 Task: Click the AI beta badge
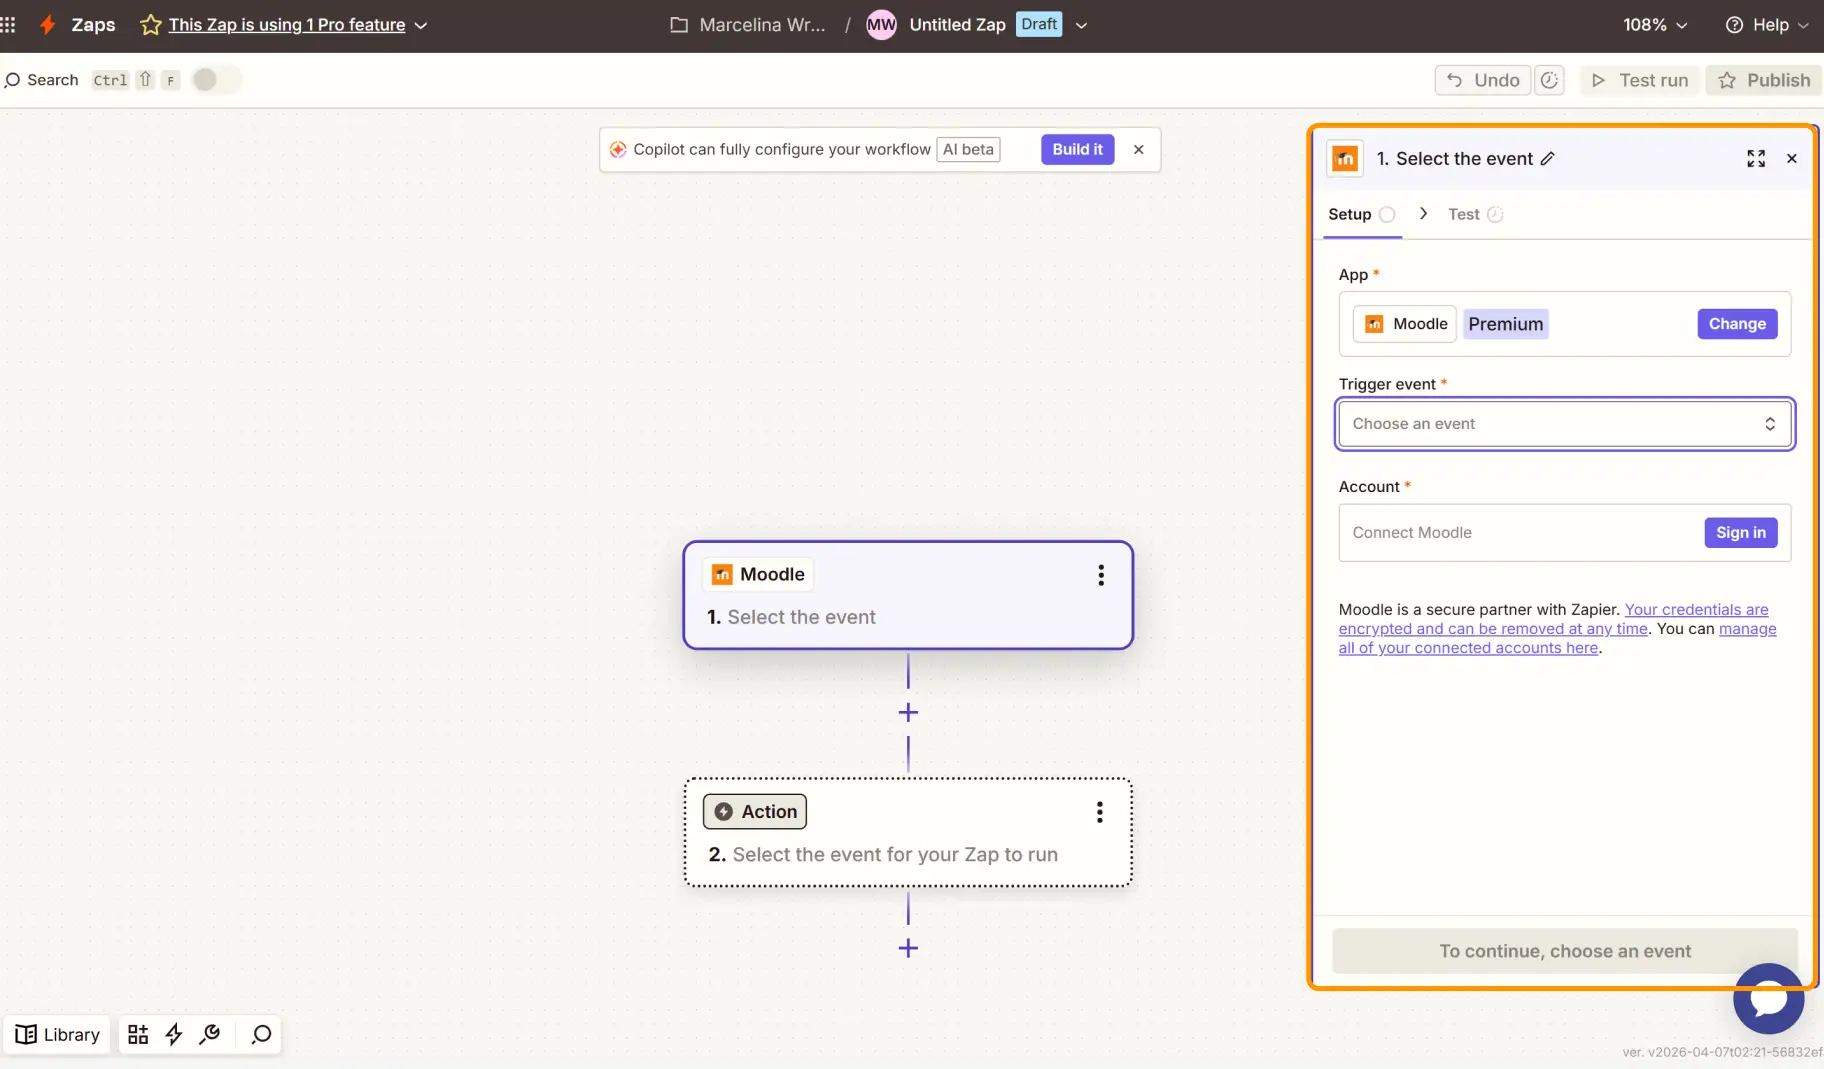[x=968, y=149]
